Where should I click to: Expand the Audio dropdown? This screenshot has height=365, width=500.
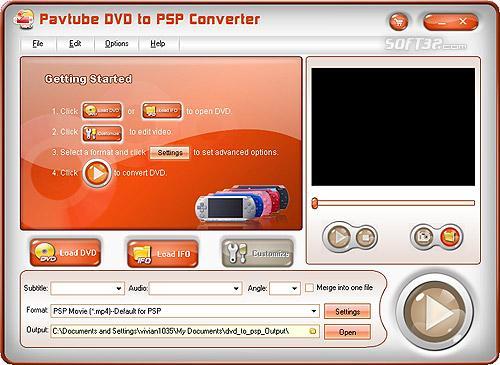tap(236, 289)
